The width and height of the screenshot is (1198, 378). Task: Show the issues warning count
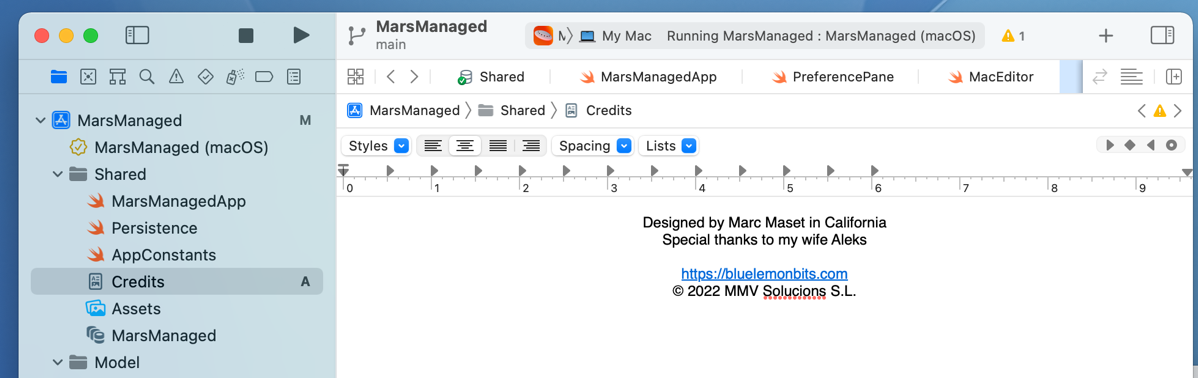(1013, 36)
